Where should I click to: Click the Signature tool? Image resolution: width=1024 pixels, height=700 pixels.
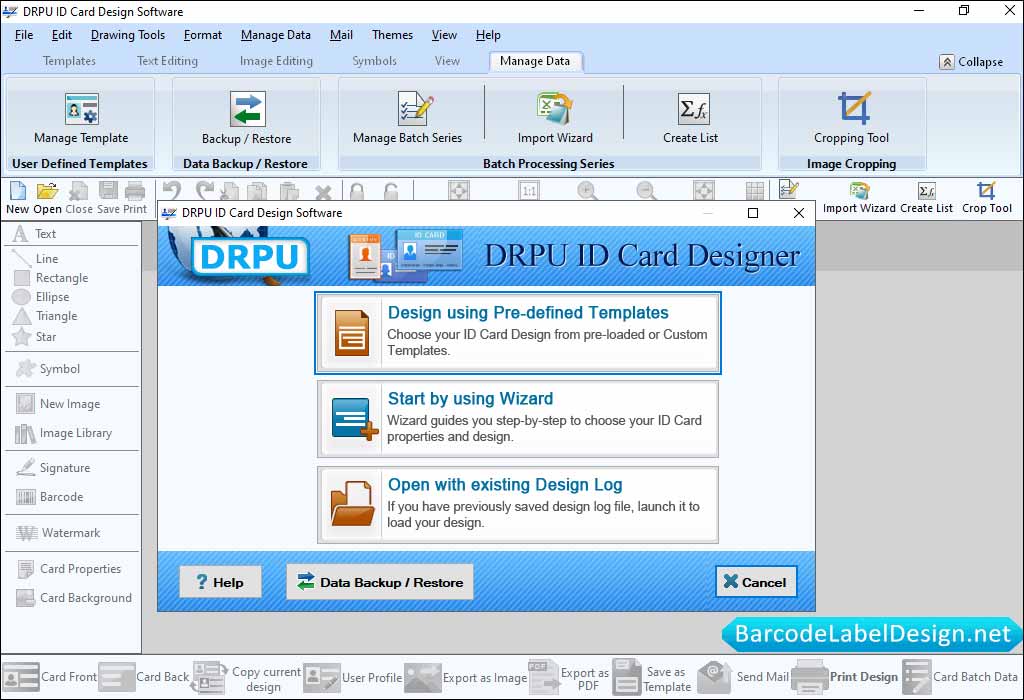[54, 468]
